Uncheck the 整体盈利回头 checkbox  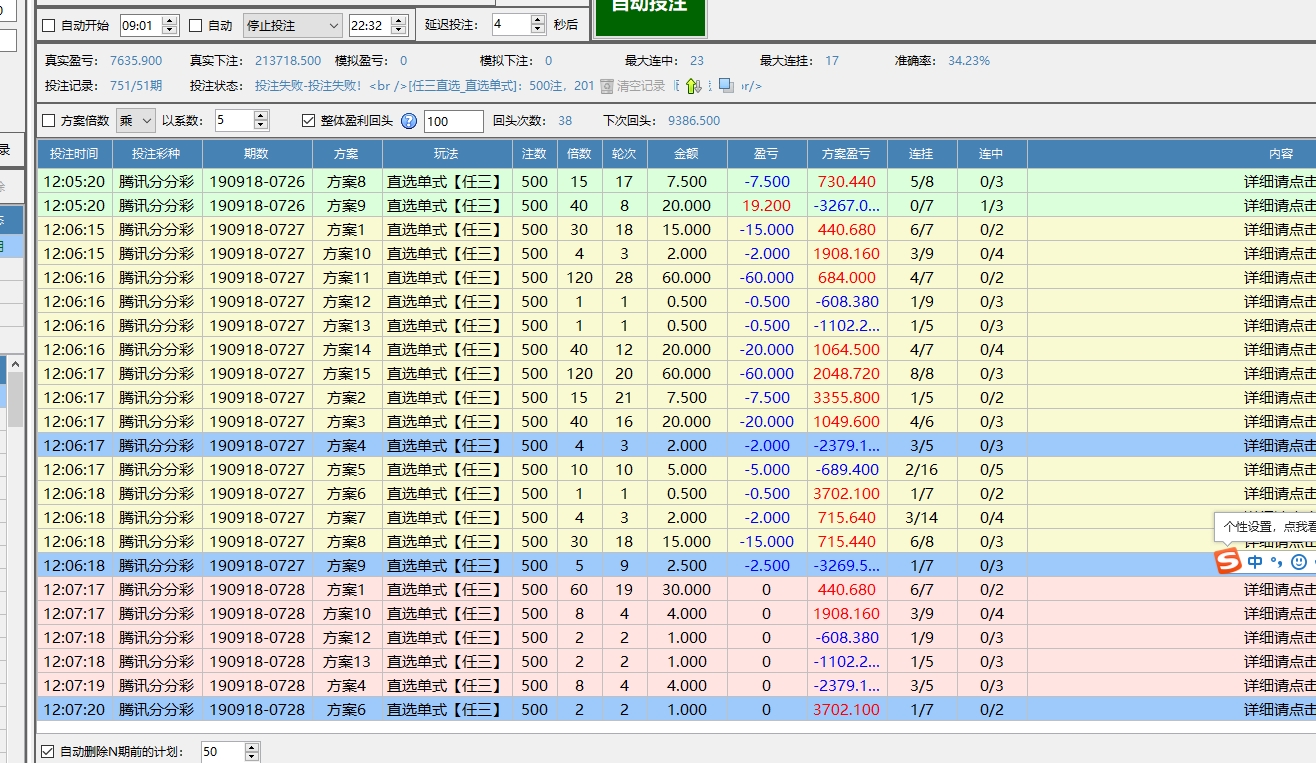tap(309, 121)
